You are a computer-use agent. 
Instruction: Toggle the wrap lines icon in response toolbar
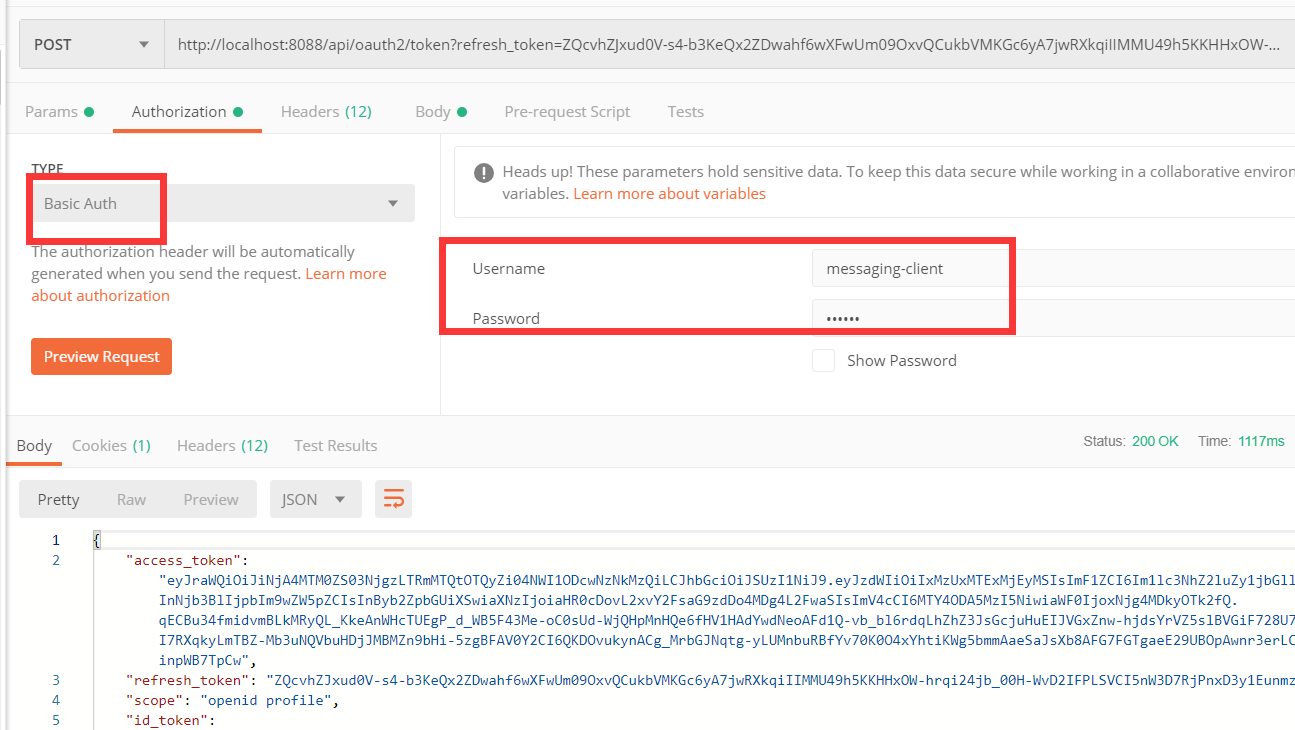[393, 499]
